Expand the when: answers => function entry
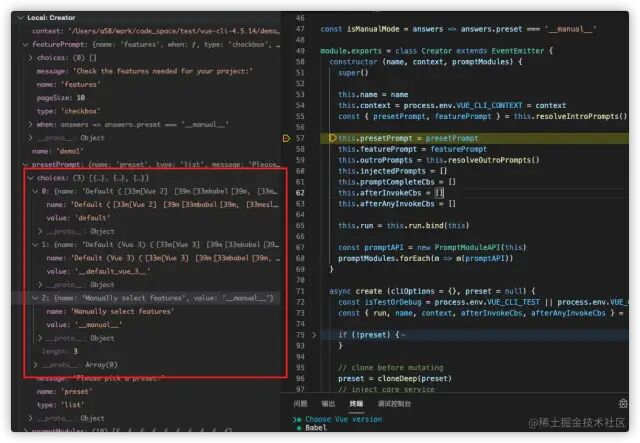This screenshot has height=443, width=640. coord(31,125)
